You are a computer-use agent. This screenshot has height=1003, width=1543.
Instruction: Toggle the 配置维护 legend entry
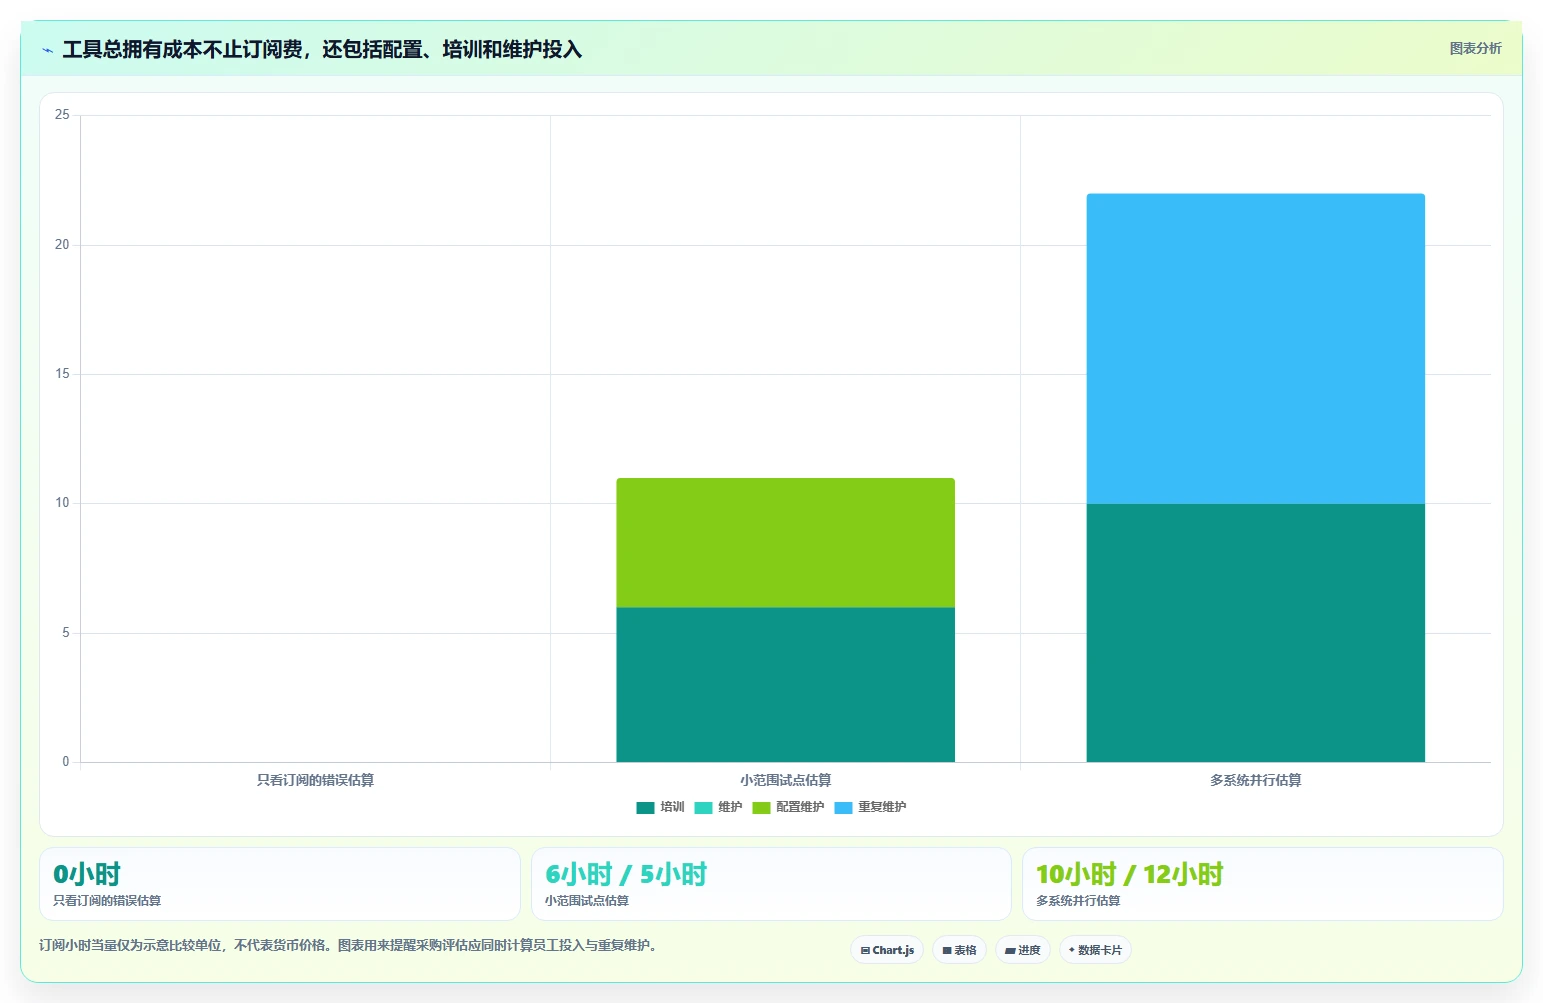pyautogui.click(x=788, y=807)
